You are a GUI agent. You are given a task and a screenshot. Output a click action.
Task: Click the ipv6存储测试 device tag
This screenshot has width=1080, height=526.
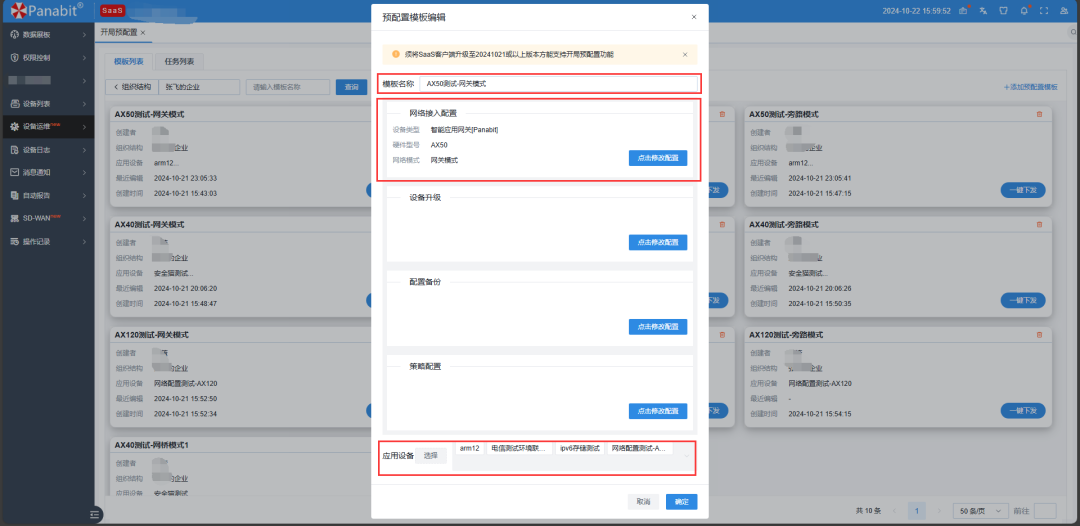tap(580, 448)
